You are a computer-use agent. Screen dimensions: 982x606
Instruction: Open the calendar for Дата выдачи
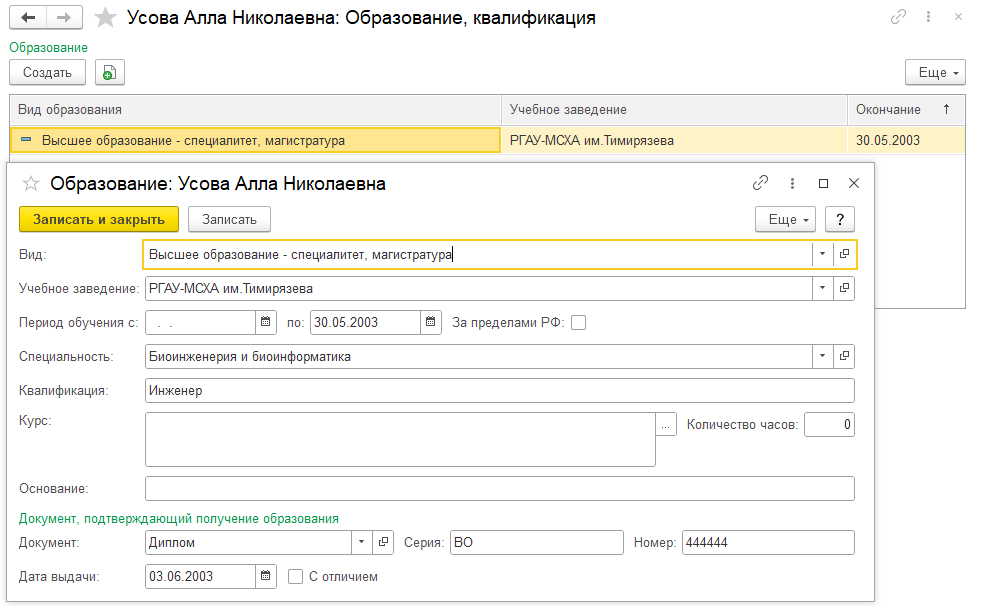(x=266, y=576)
